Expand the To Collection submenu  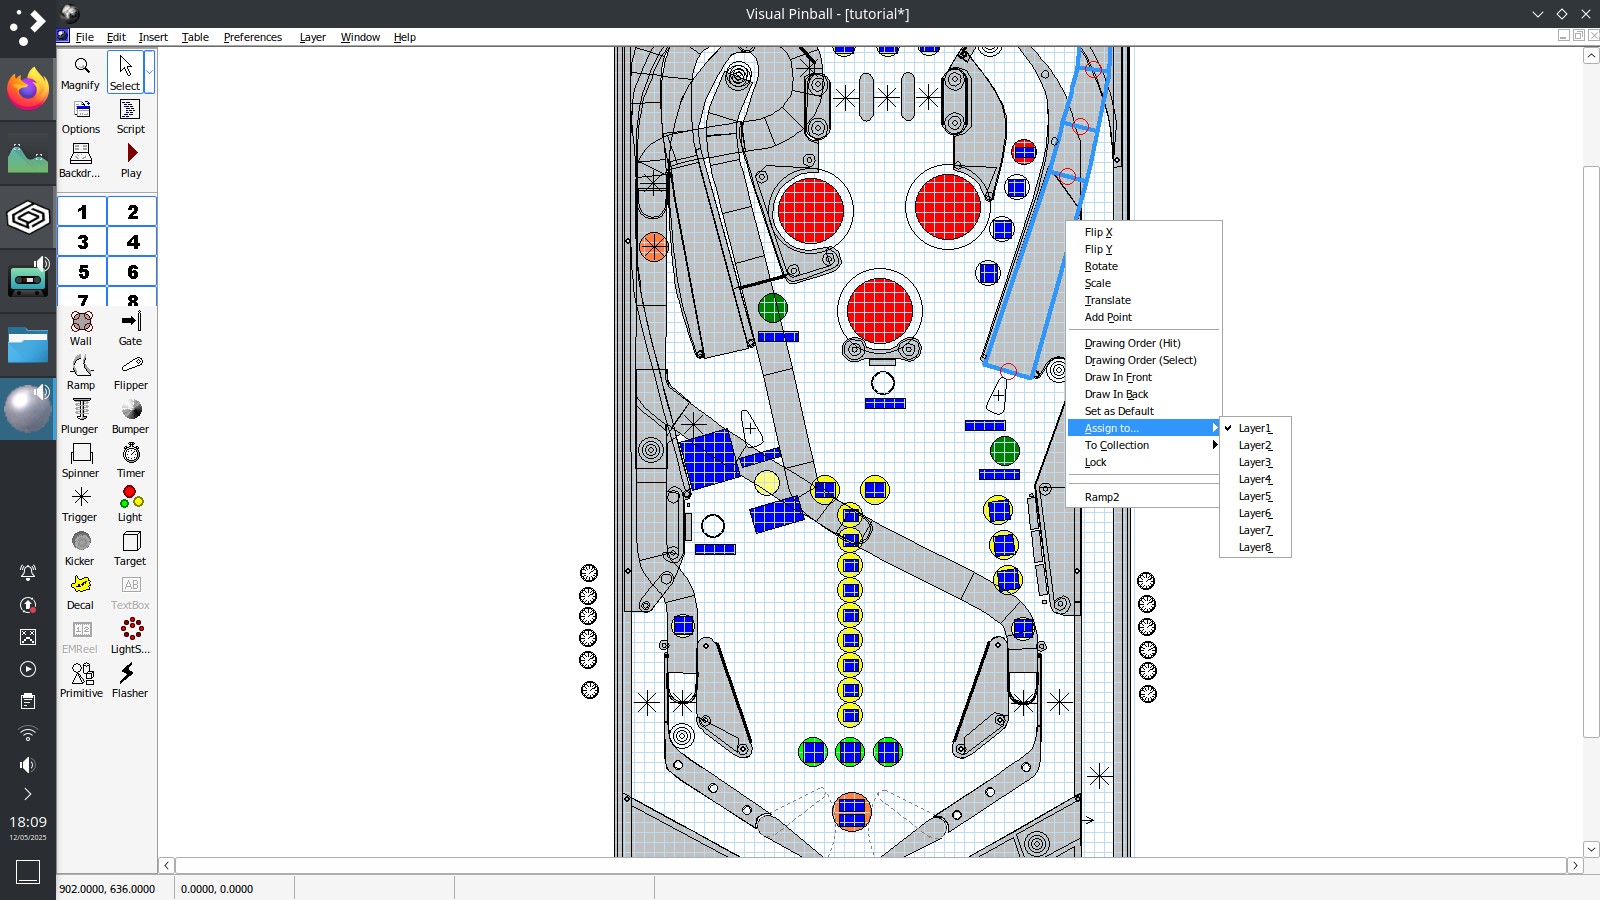click(x=1144, y=445)
